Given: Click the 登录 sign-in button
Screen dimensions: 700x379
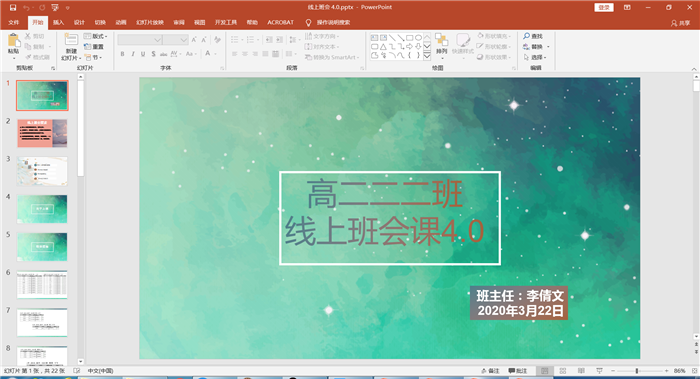Looking at the screenshot, I should point(604,8).
